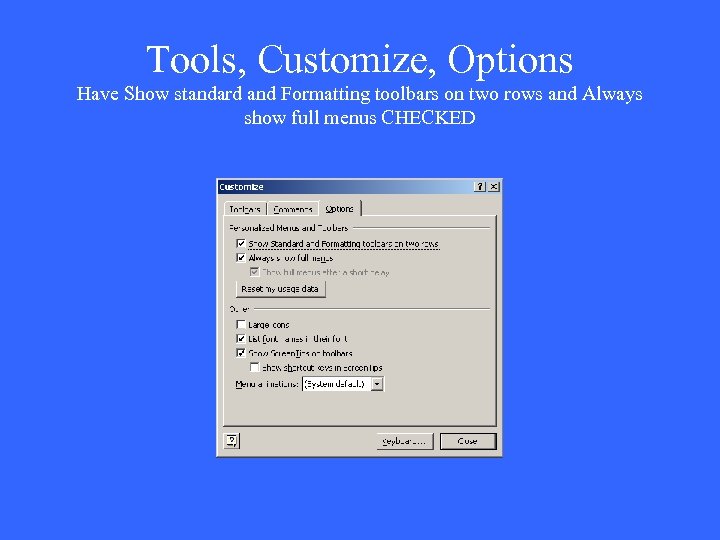Image resolution: width=720 pixels, height=540 pixels.
Task: Switch to the Toolbars tab
Action: click(245, 209)
